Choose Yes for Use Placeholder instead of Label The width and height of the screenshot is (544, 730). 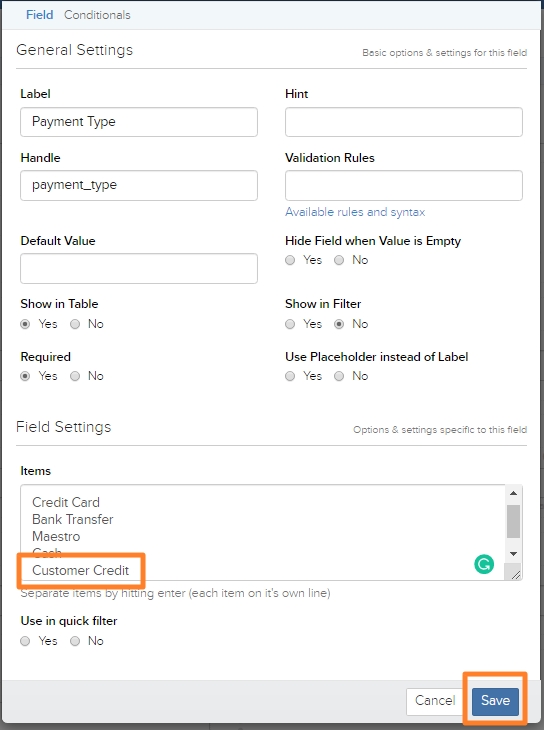tap(290, 376)
